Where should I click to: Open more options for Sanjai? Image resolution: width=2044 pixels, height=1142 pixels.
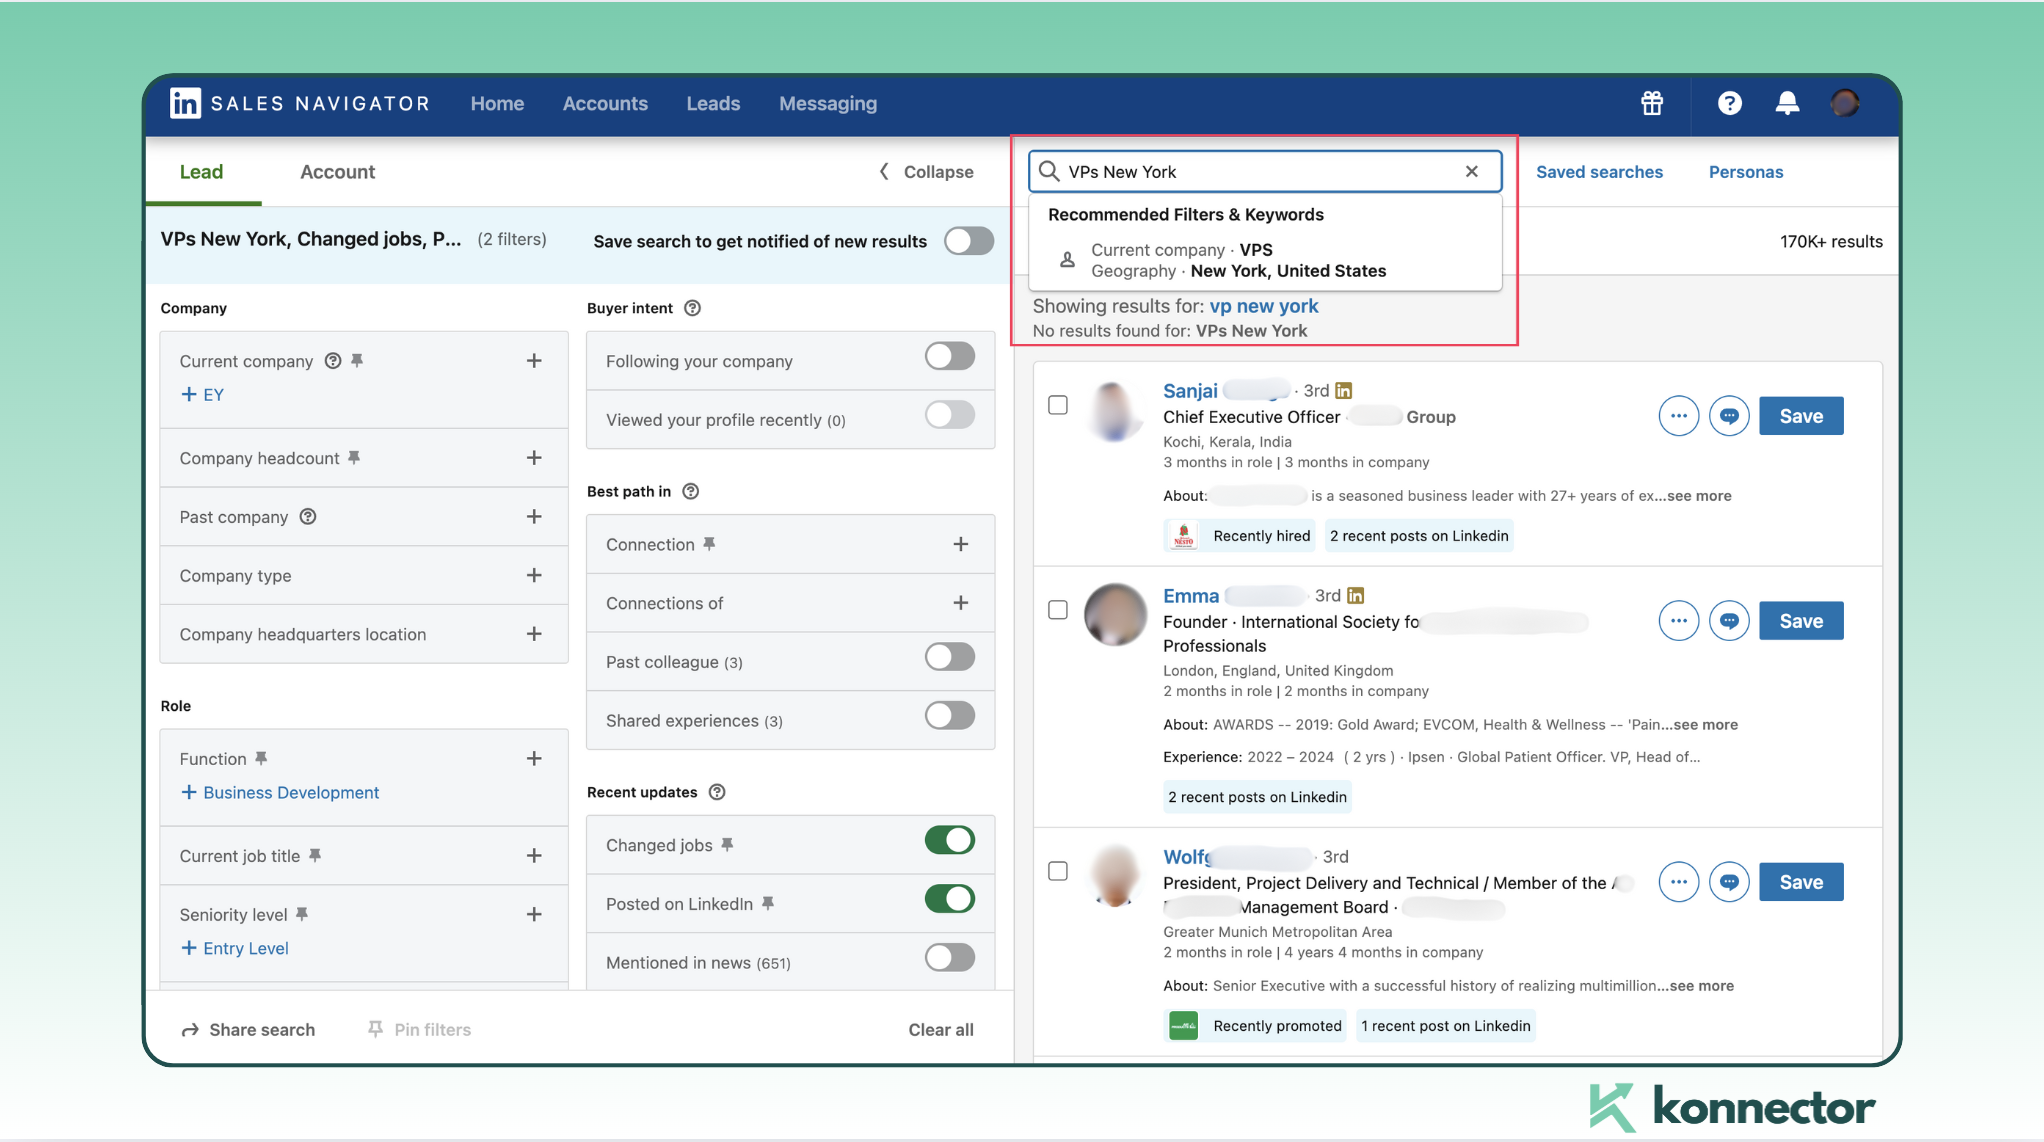click(x=1679, y=416)
